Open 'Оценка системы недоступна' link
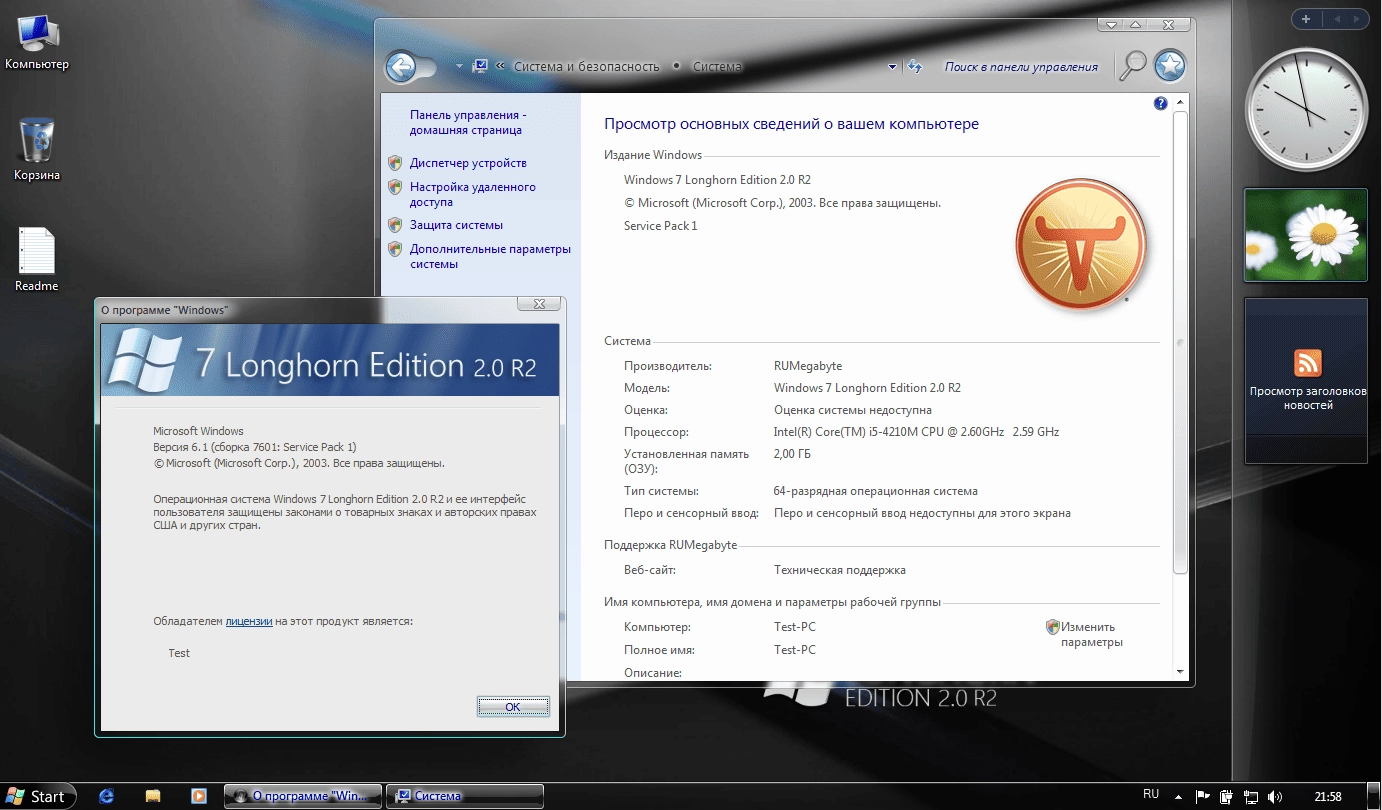1382x810 pixels. (853, 410)
